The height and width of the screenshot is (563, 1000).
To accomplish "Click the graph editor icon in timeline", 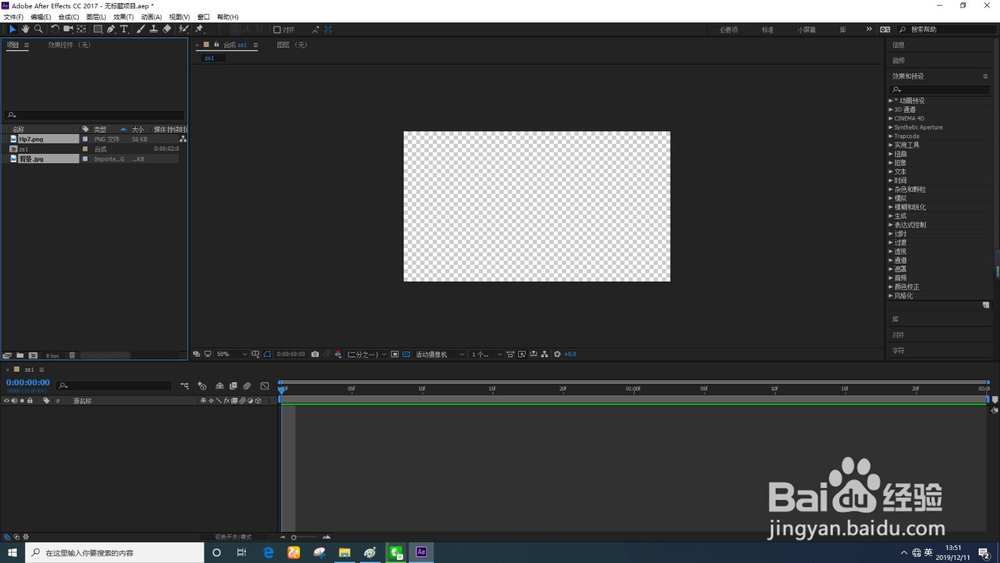I will pyautogui.click(x=265, y=386).
